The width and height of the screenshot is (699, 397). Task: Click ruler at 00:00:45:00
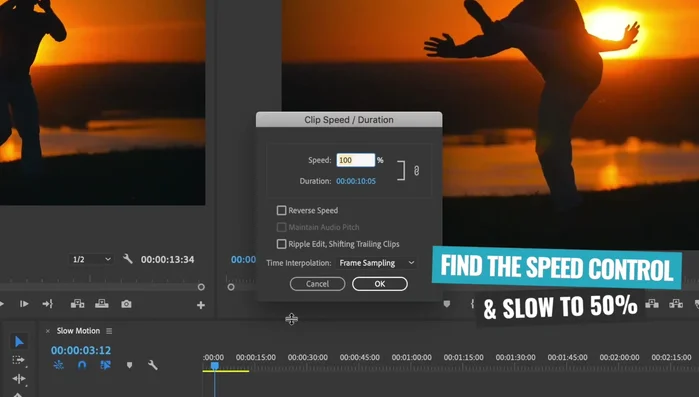click(360, 357)
